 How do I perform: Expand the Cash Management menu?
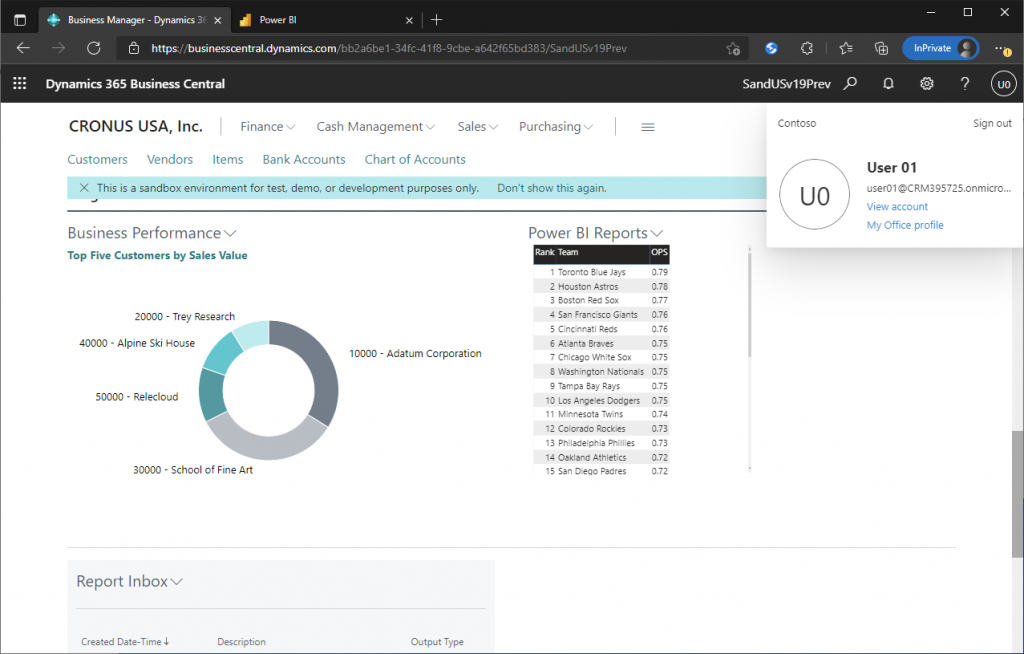pos(376,127)
